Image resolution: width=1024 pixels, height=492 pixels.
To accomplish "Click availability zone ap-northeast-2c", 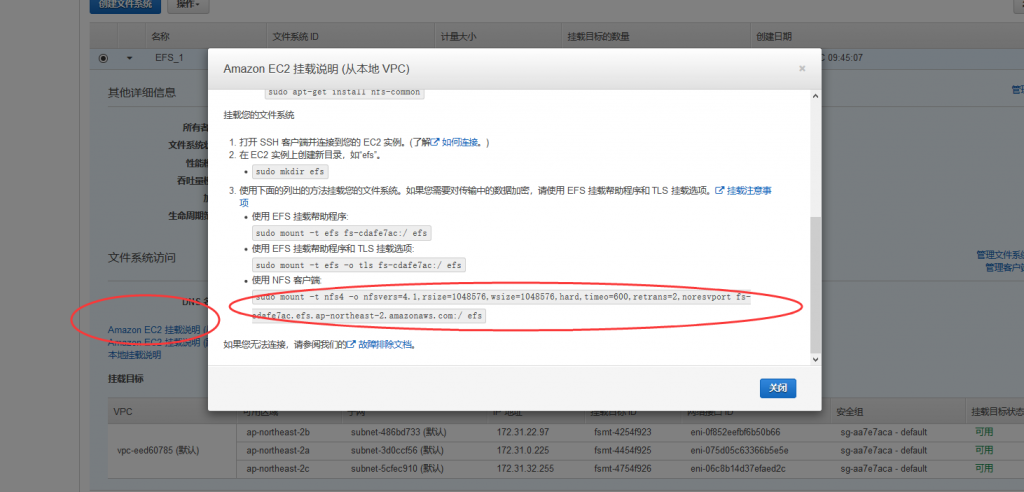I will tap(278, 468).
